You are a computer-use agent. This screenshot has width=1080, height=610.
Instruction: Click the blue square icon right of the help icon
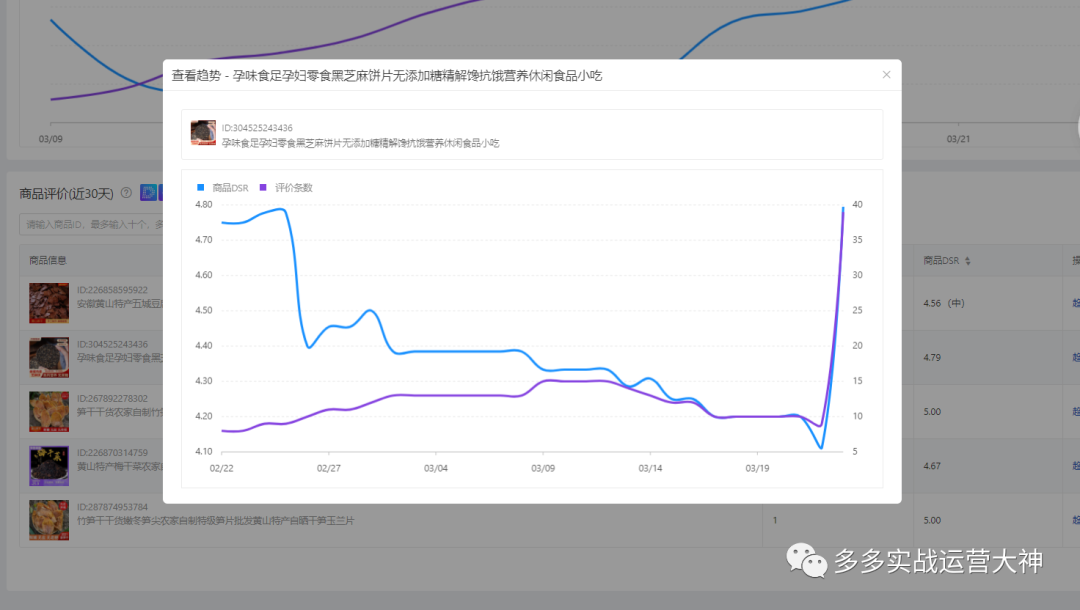tap(147, 193)
